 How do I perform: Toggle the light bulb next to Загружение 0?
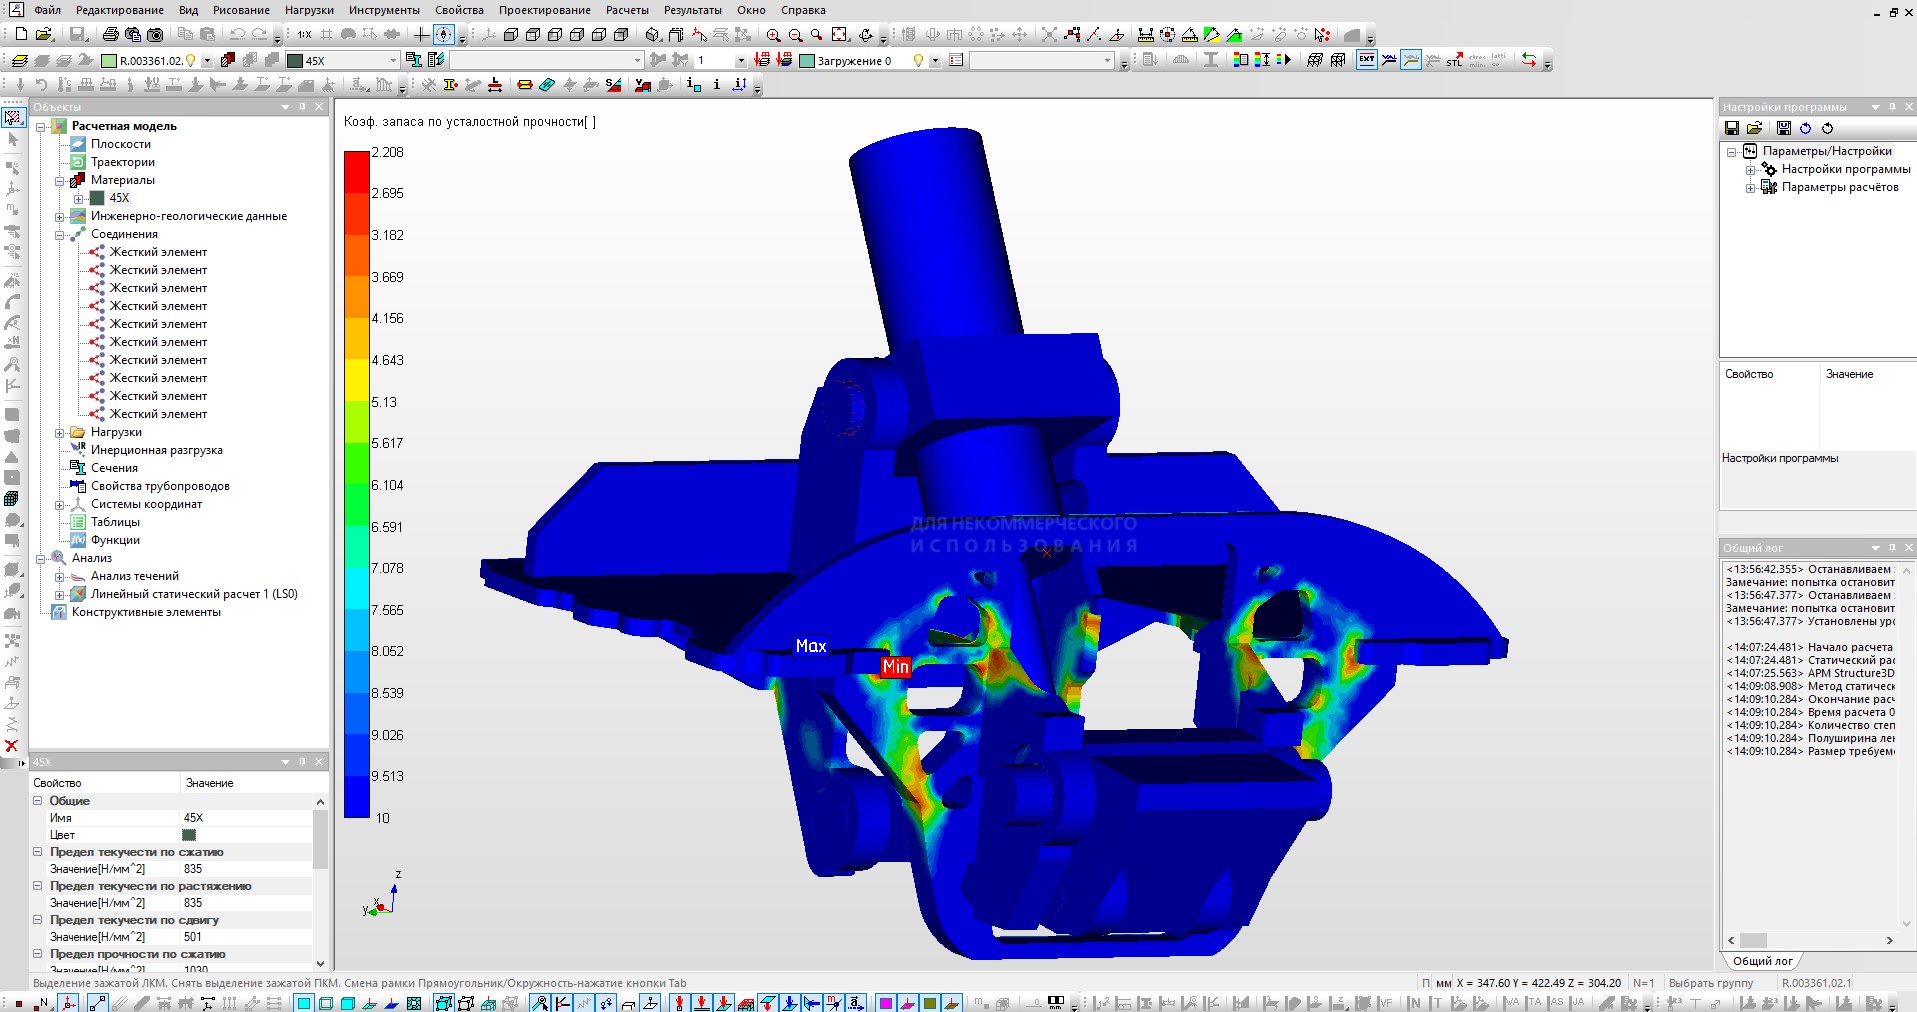[x=918, y=61]
